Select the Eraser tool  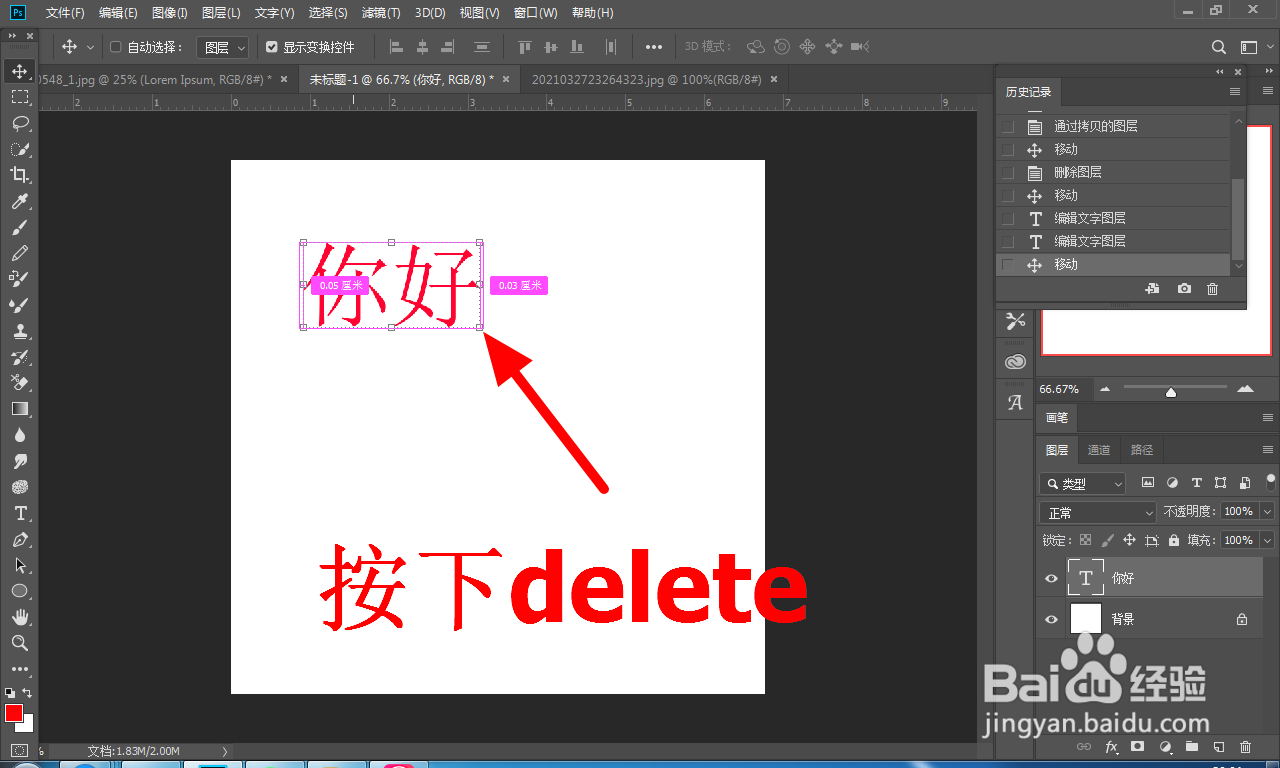(19, 383)
